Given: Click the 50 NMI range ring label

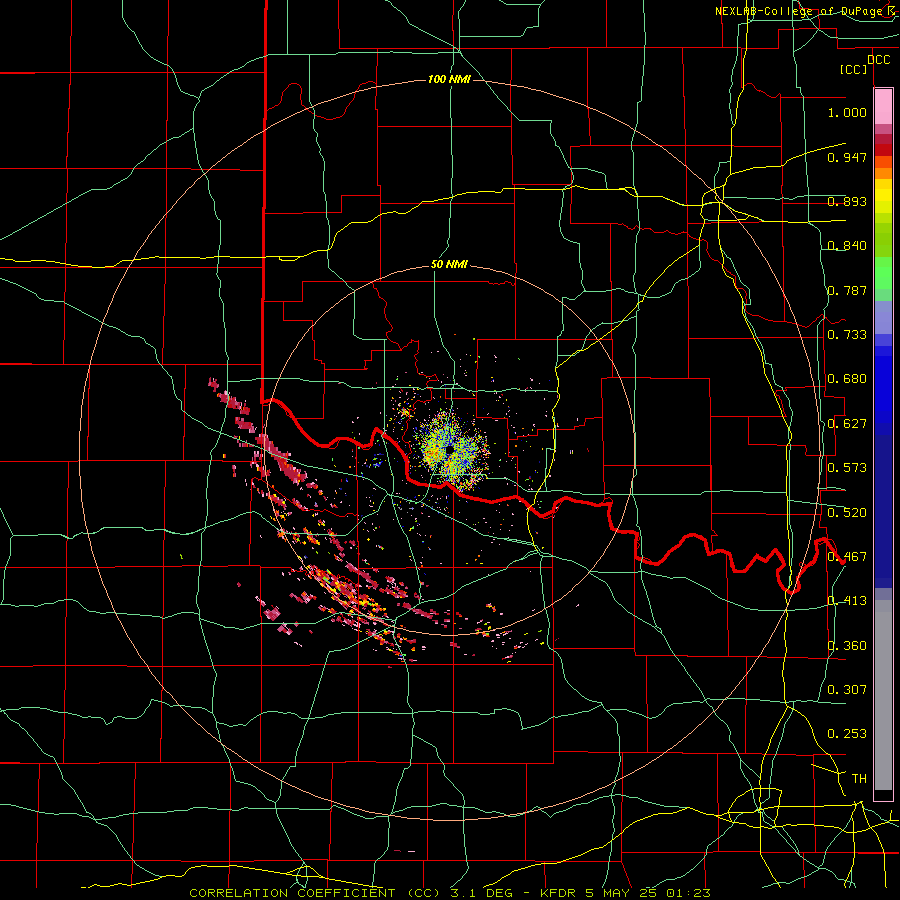Looking at the screenshot, I should point(449,265).
